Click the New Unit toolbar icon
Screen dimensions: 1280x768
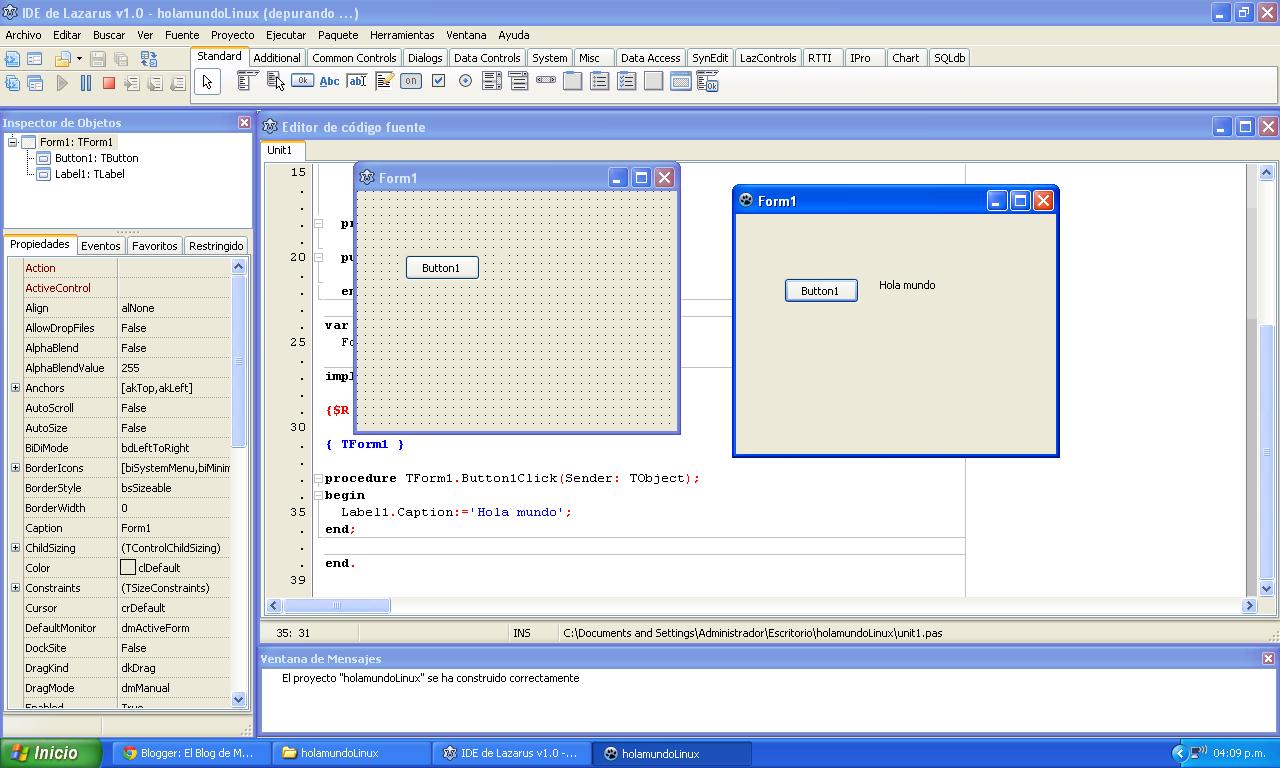13,60
